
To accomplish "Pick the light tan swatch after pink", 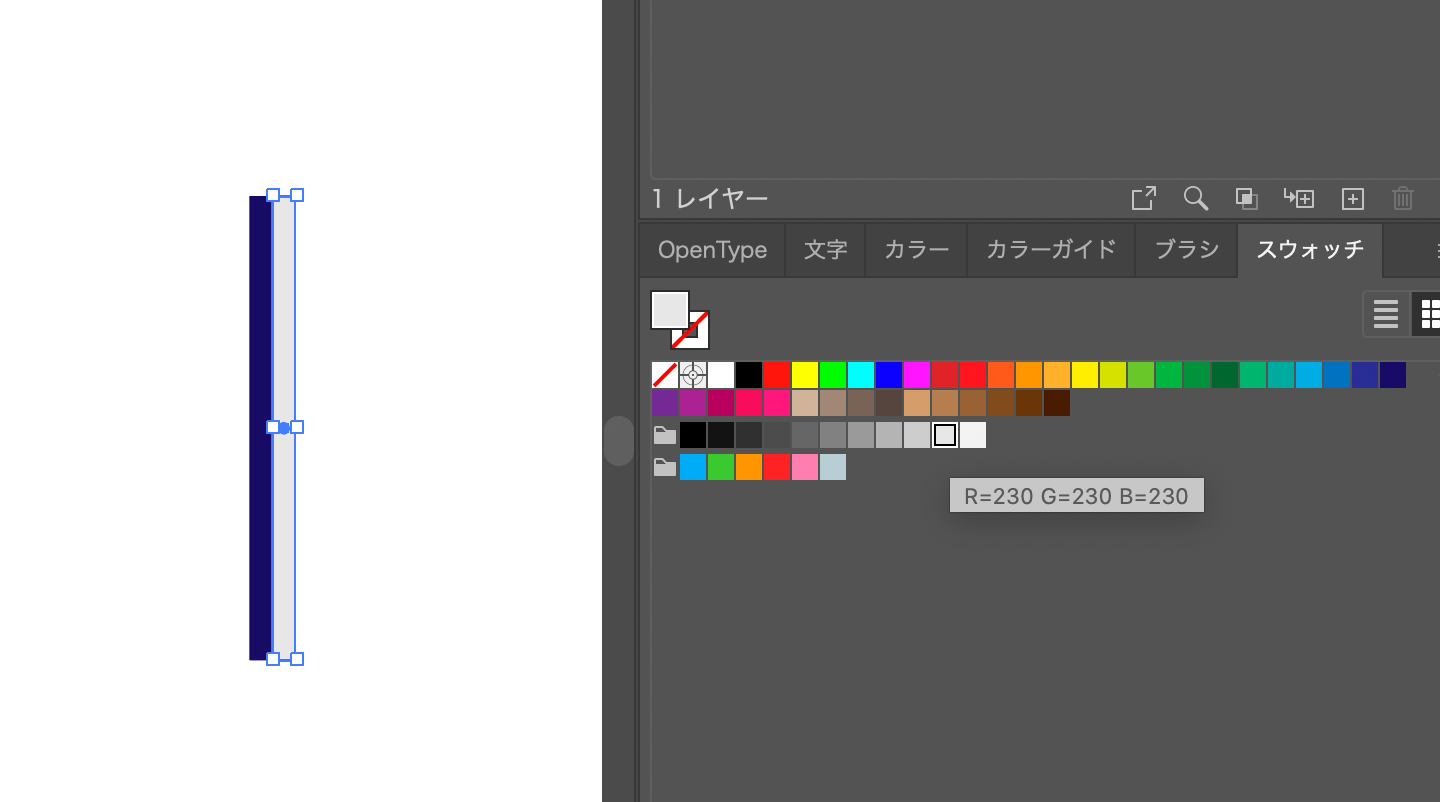I will click(805, 403).
